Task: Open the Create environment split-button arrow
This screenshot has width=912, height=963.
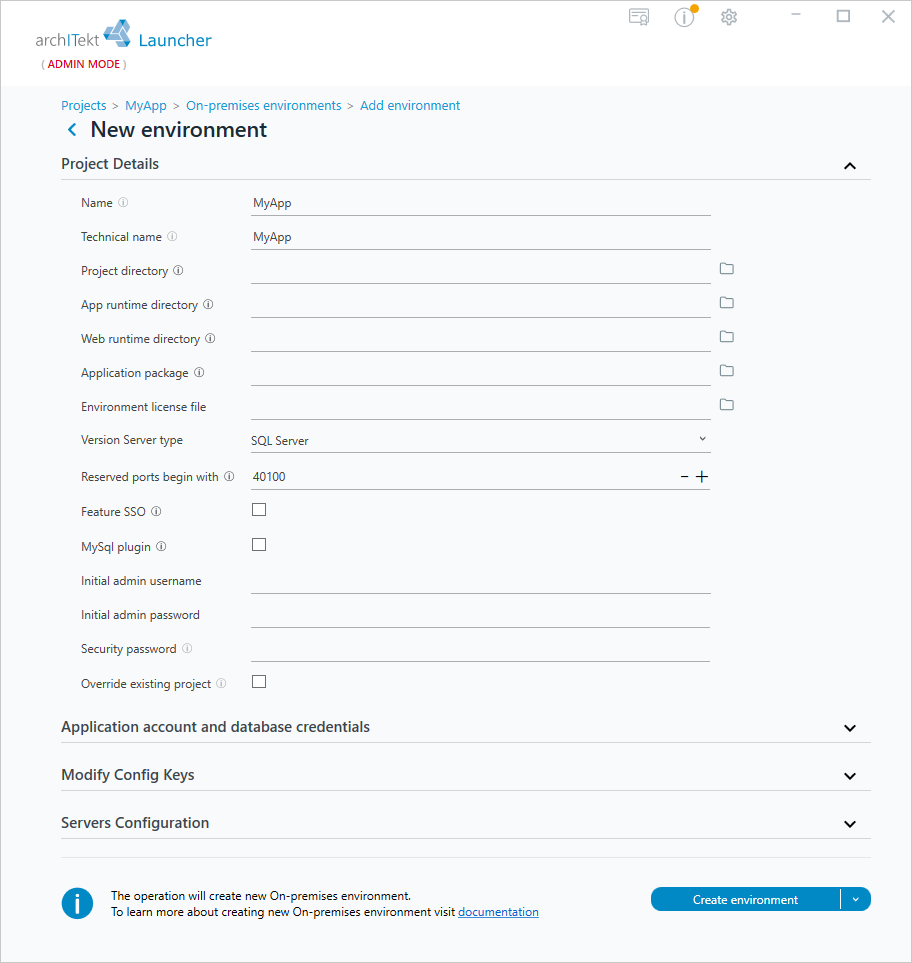Action: [x=855, y=900]
